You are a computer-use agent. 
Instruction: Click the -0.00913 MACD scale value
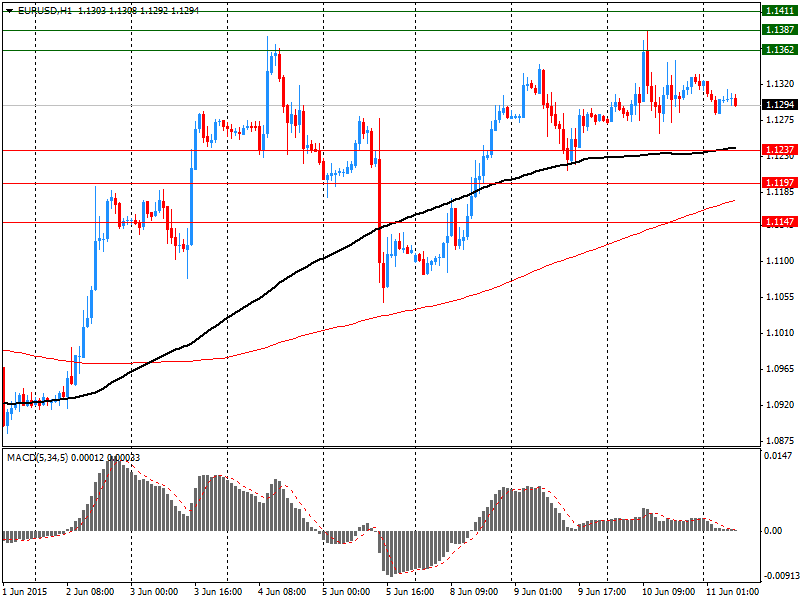click(x=781, y=576)
